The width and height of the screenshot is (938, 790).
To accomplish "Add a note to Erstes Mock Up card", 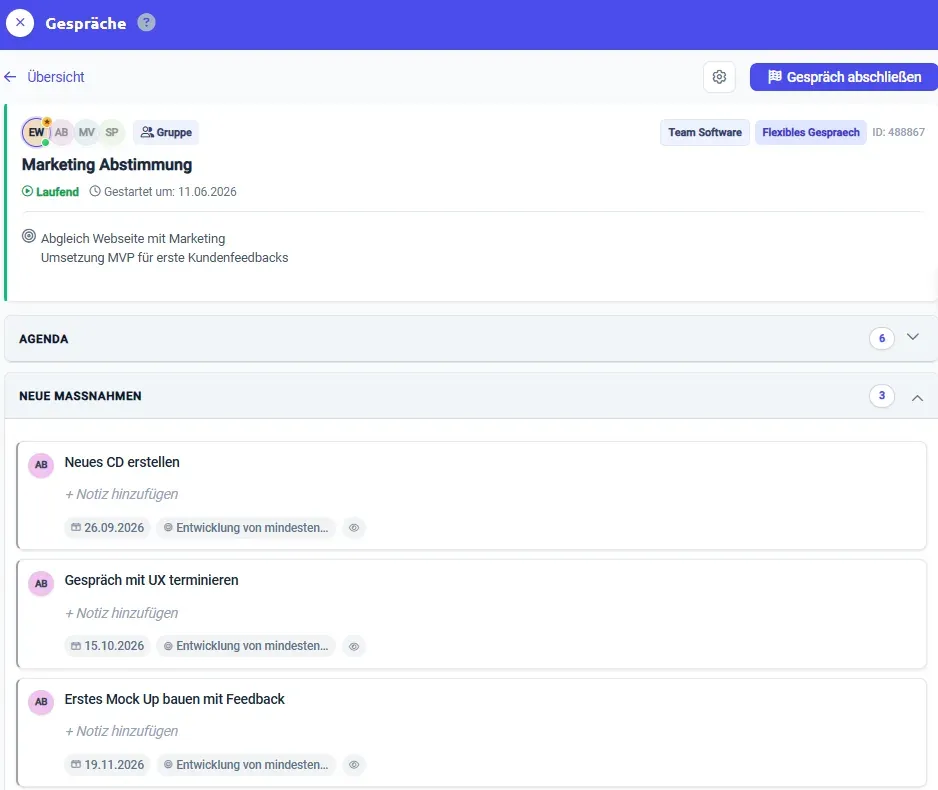I will click(121, 731).
